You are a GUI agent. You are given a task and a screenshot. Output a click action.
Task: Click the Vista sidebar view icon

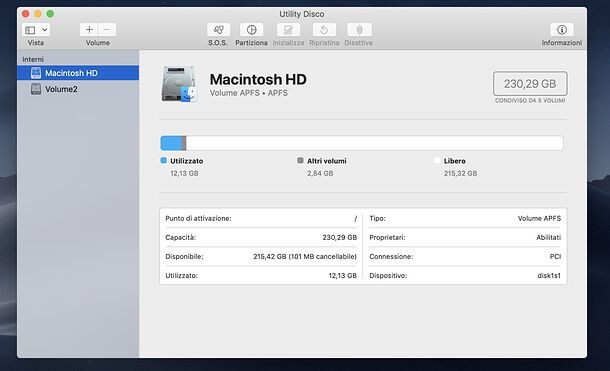[x=30, y=30]
